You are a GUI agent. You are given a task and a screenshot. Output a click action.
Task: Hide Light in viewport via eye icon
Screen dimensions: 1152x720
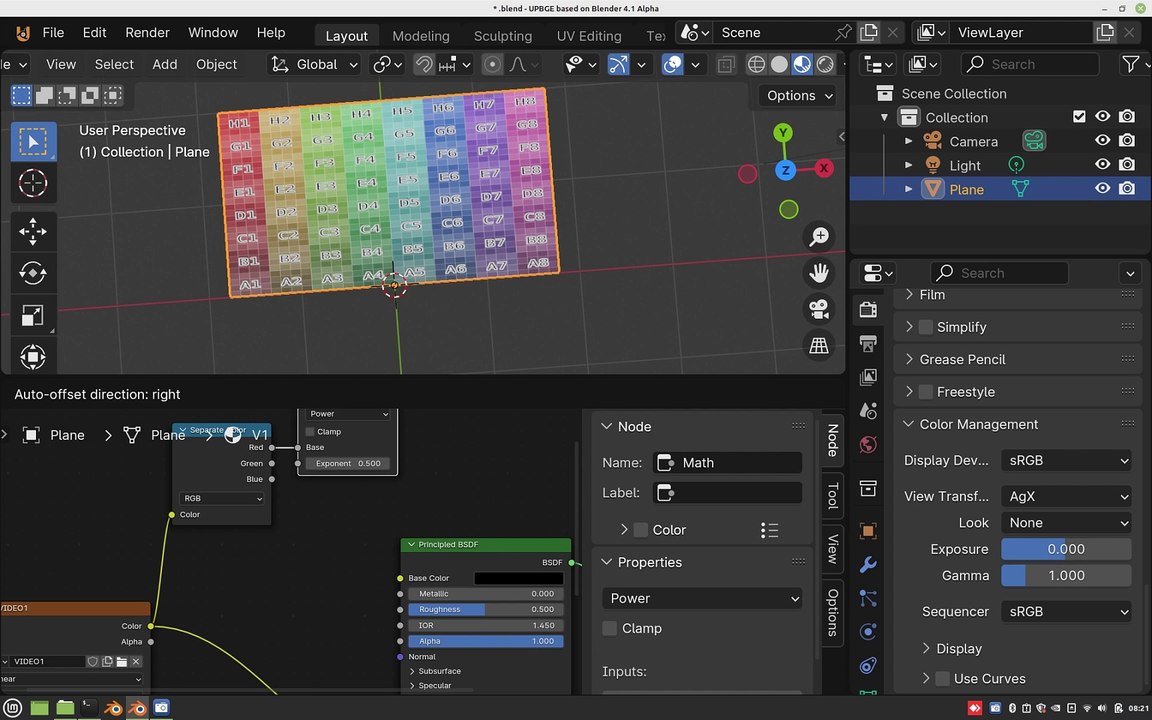pyautogui.click(x=1103, y=165)
